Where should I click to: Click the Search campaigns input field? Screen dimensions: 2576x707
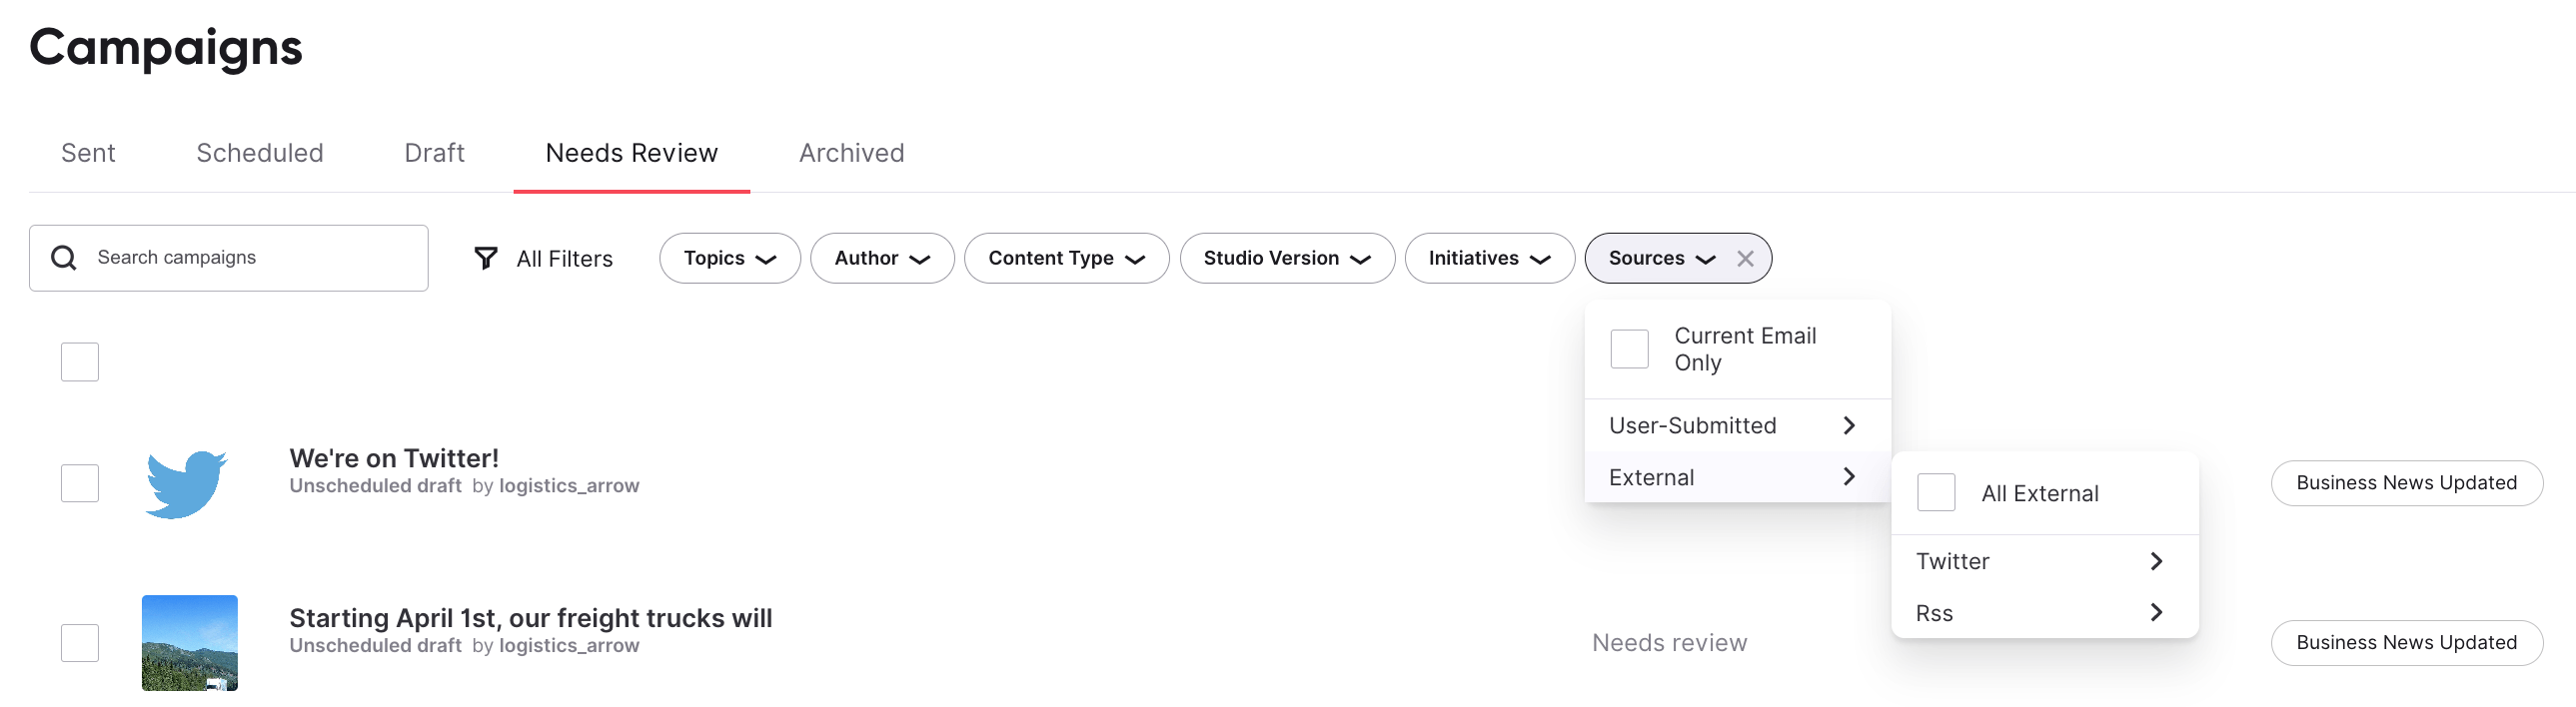coord(250,258)
